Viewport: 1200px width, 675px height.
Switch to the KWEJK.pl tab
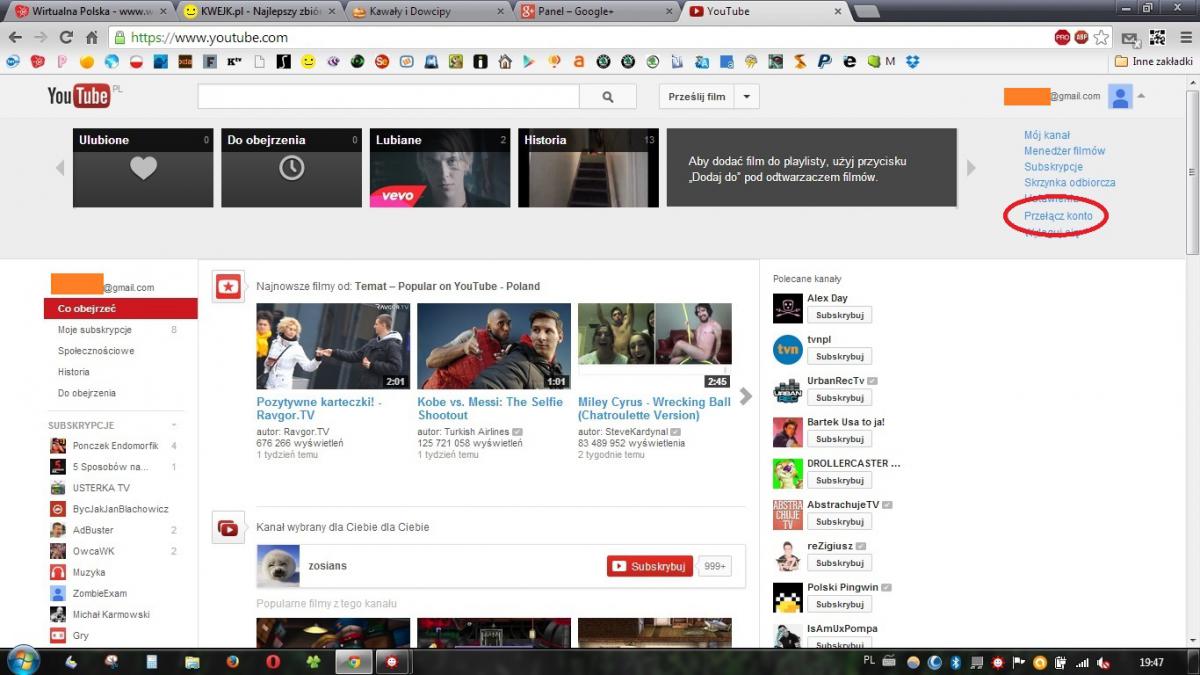click(258, 11)
